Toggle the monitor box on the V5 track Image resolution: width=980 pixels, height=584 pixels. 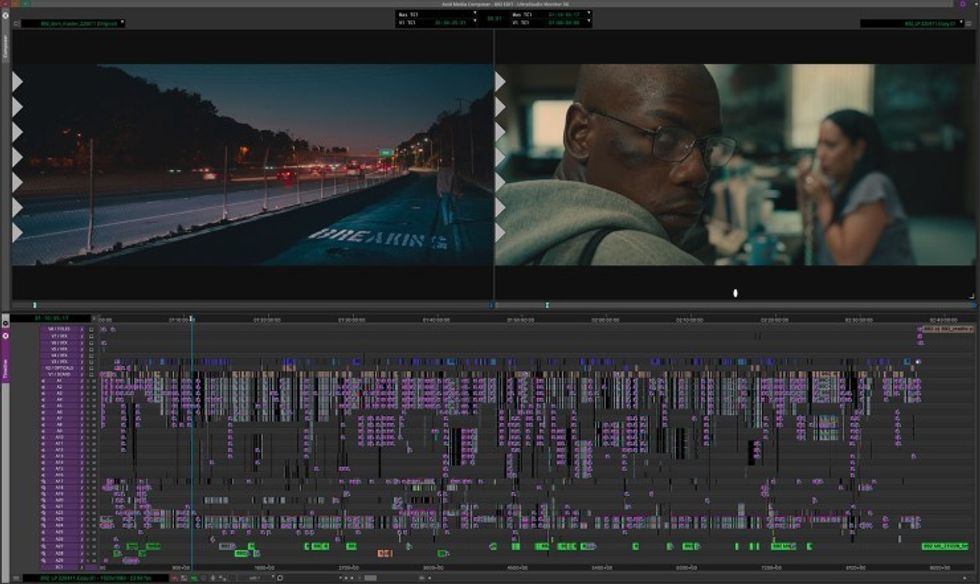pyautogui.click(x=91, y=349)
